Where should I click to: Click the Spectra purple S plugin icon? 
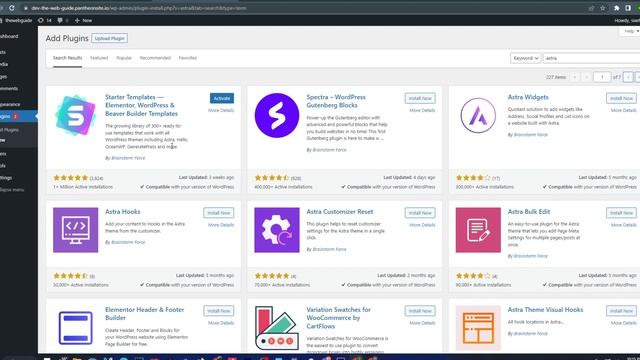pos(277,116)
